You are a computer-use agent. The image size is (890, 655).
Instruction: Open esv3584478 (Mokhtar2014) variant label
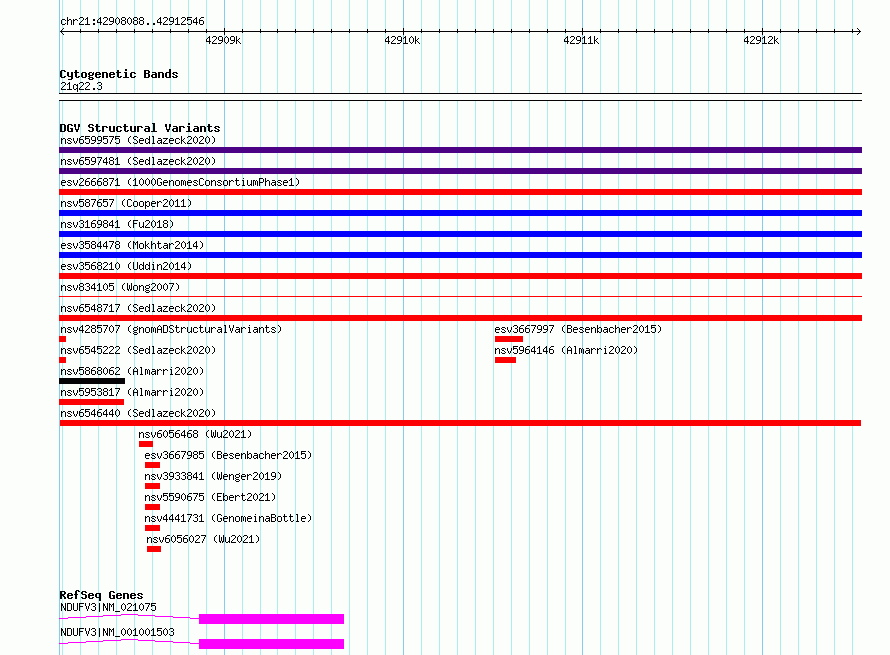pos(132,245)
